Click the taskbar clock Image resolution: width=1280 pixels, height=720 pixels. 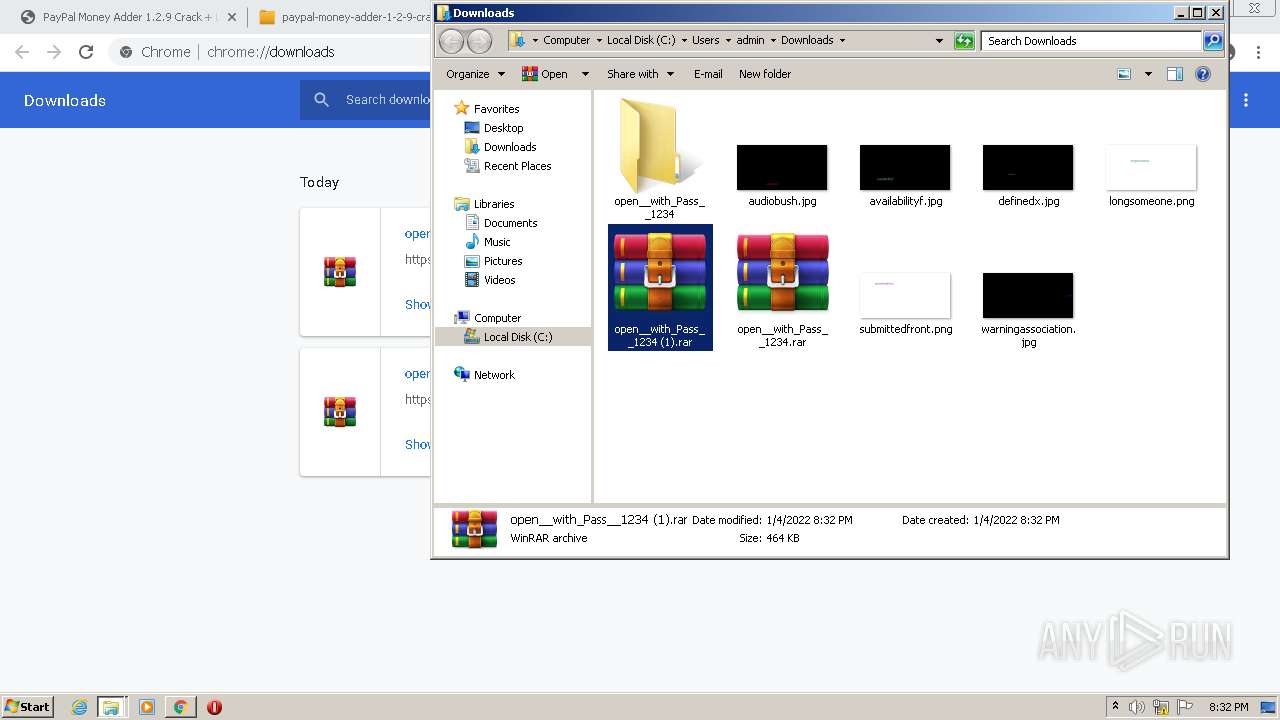(x=1228, y=707)
